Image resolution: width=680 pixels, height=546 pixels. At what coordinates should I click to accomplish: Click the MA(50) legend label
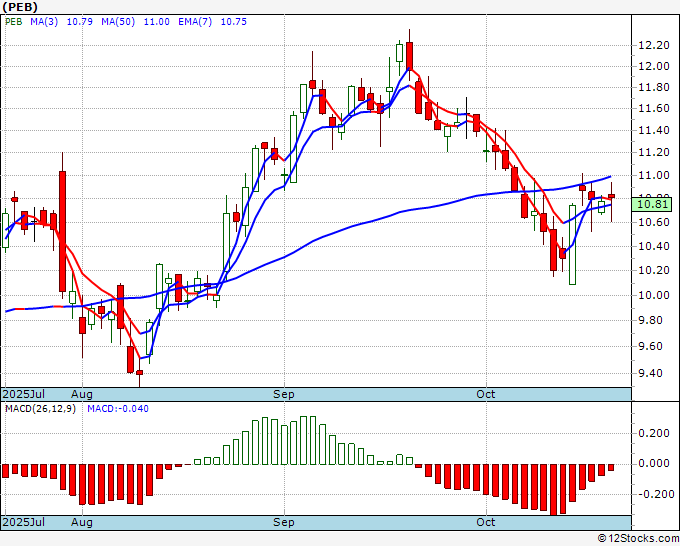point(118,22)
